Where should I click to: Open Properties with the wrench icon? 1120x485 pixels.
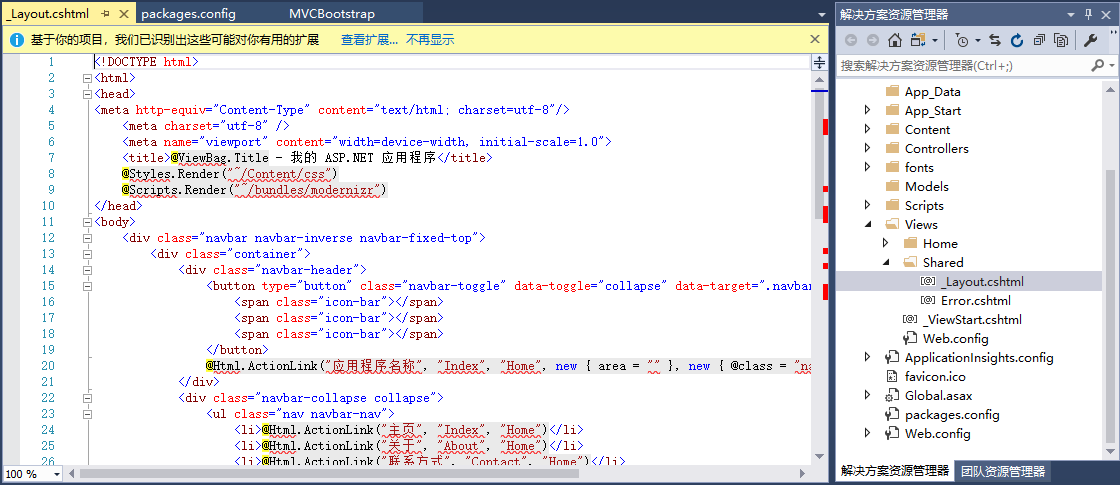tap(1090, 40)
